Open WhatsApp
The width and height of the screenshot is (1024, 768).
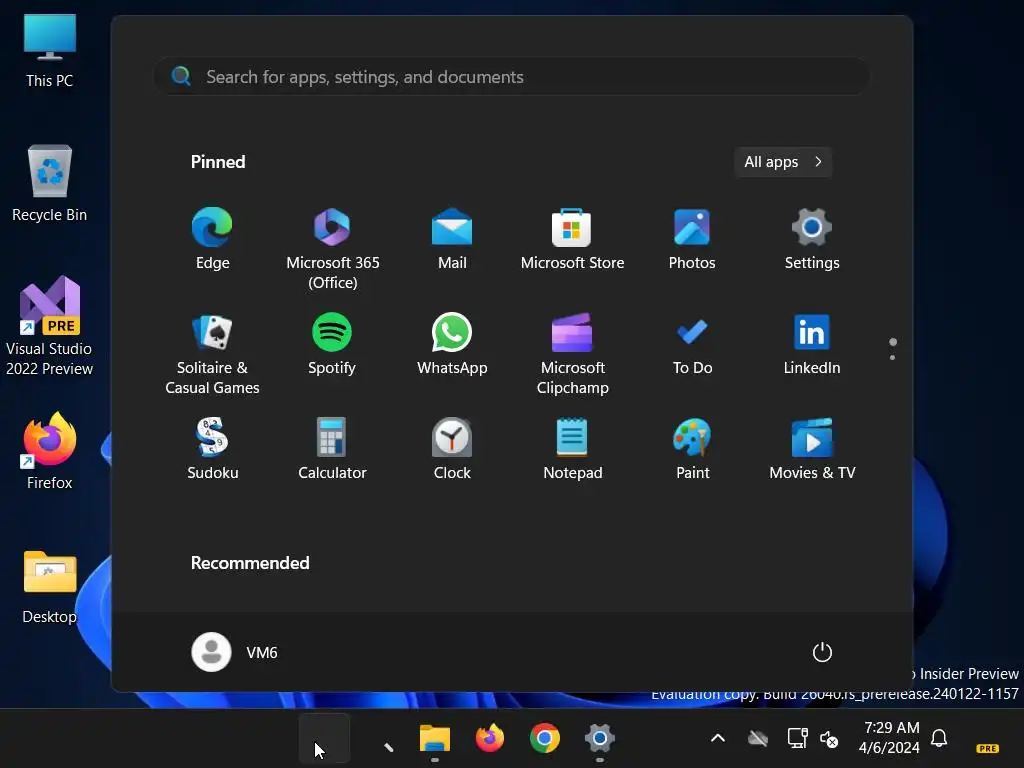coord(452,344)
